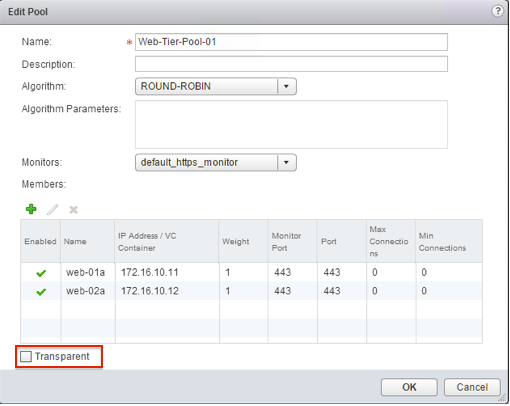Screen dimensions: 510x406
Task: Click the X delete member icon
Action: point(73,210)
